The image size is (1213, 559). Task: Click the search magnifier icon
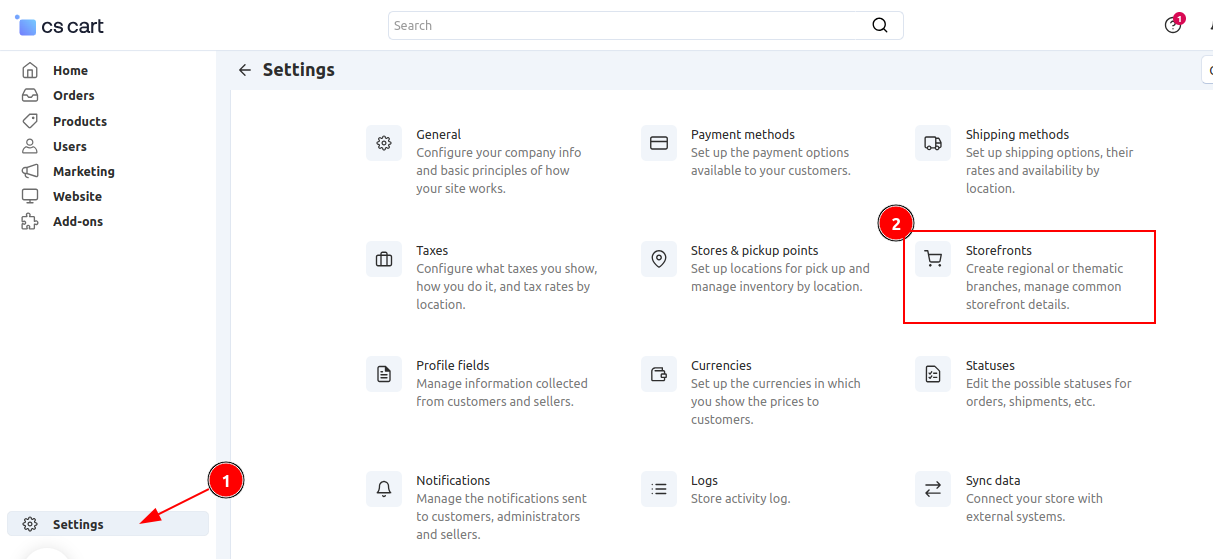(880, 25)
